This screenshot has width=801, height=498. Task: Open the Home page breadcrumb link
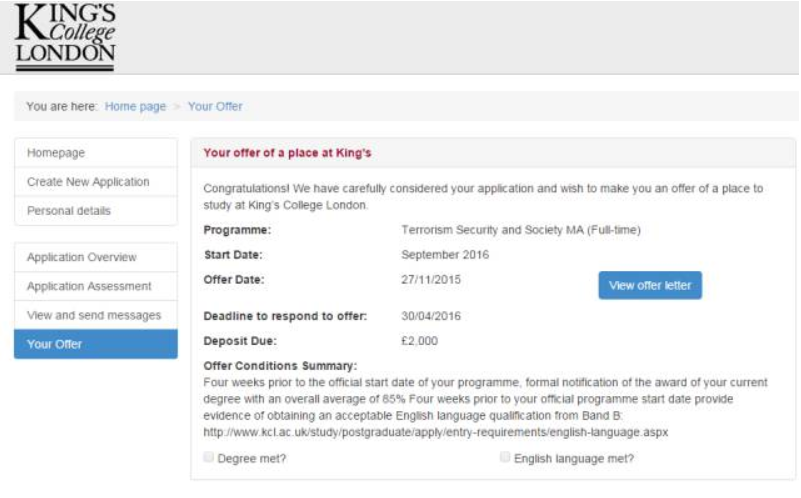coord(135,106)
